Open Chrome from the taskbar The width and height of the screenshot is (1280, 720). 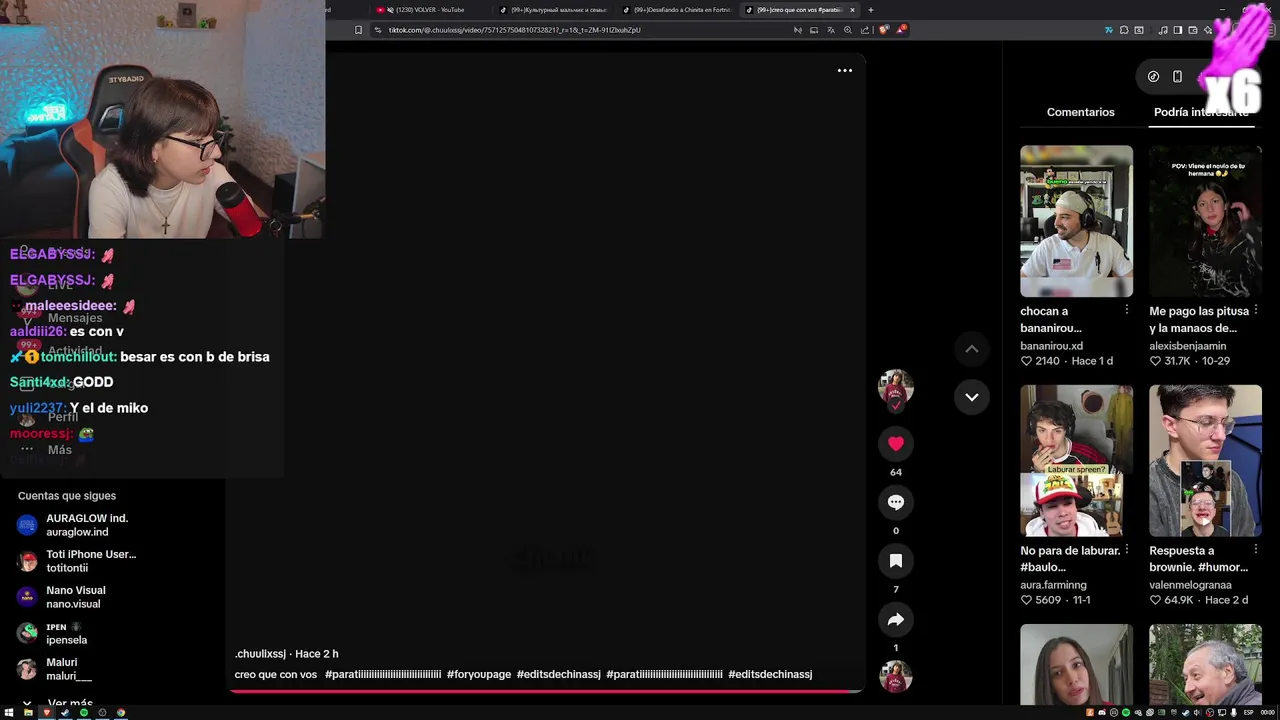[x=121, y=713]
